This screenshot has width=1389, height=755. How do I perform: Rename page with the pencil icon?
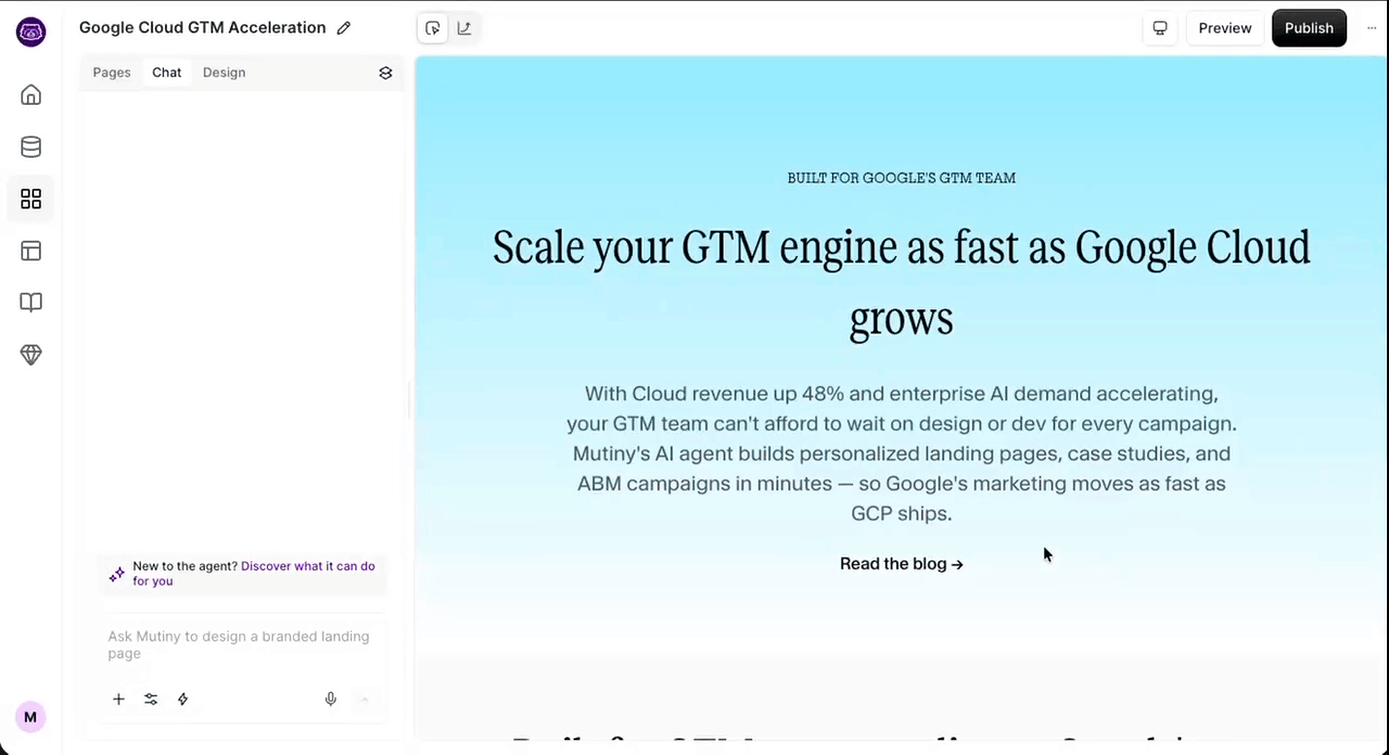344,28
